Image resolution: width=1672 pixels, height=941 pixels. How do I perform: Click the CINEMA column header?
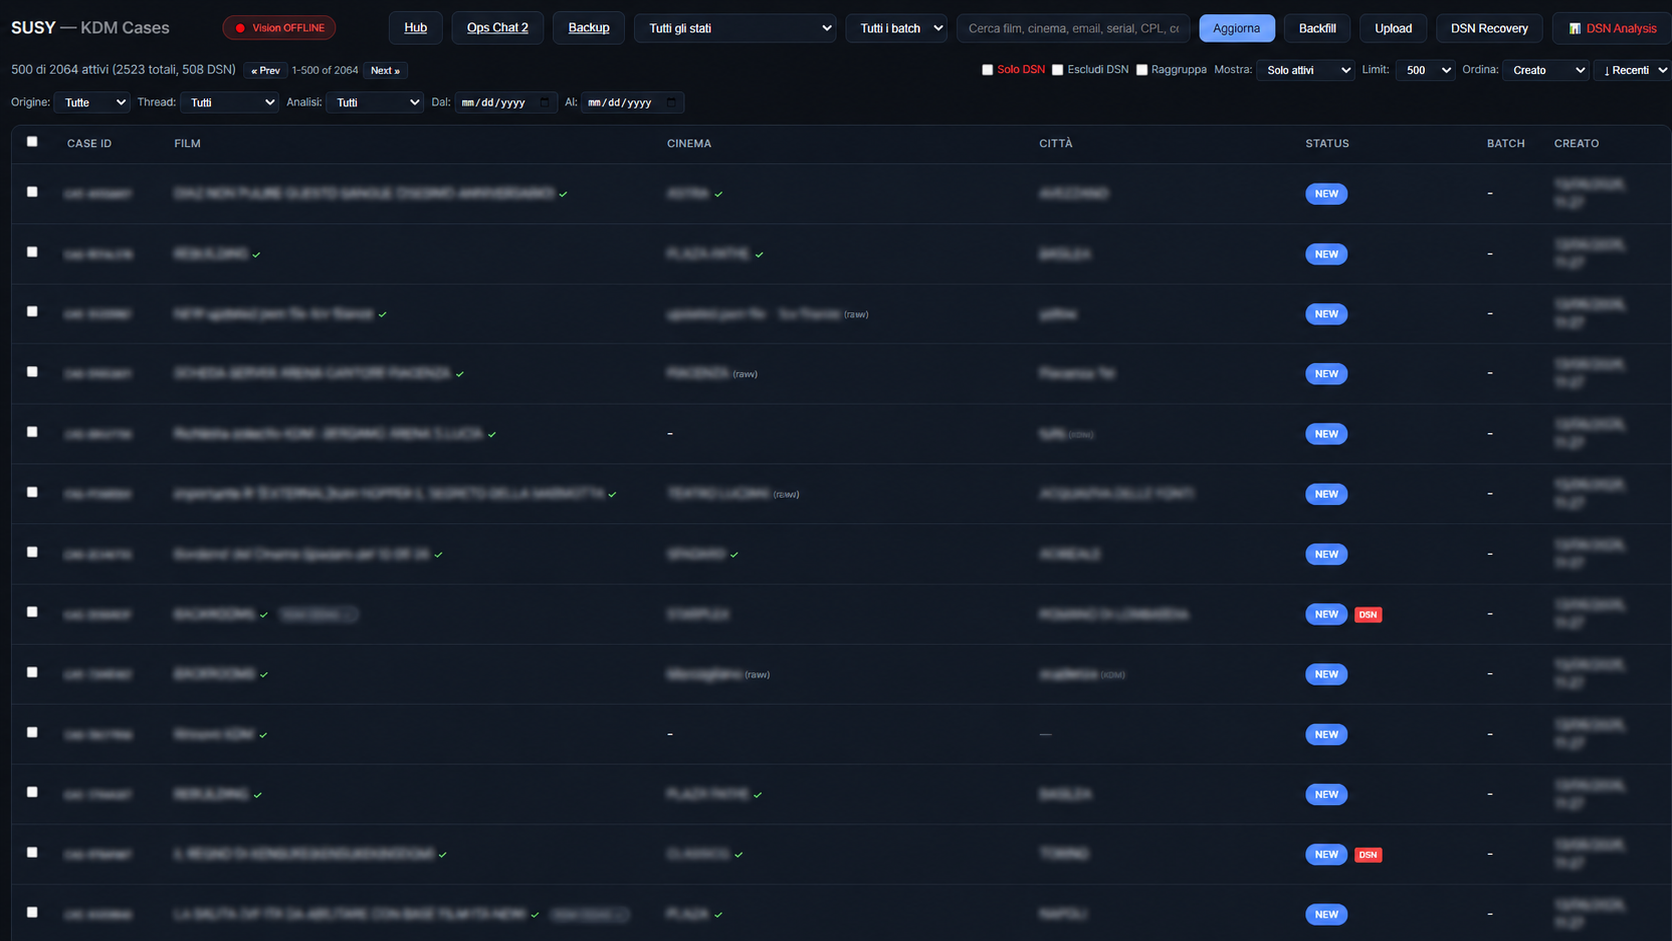tap(689, 143)
